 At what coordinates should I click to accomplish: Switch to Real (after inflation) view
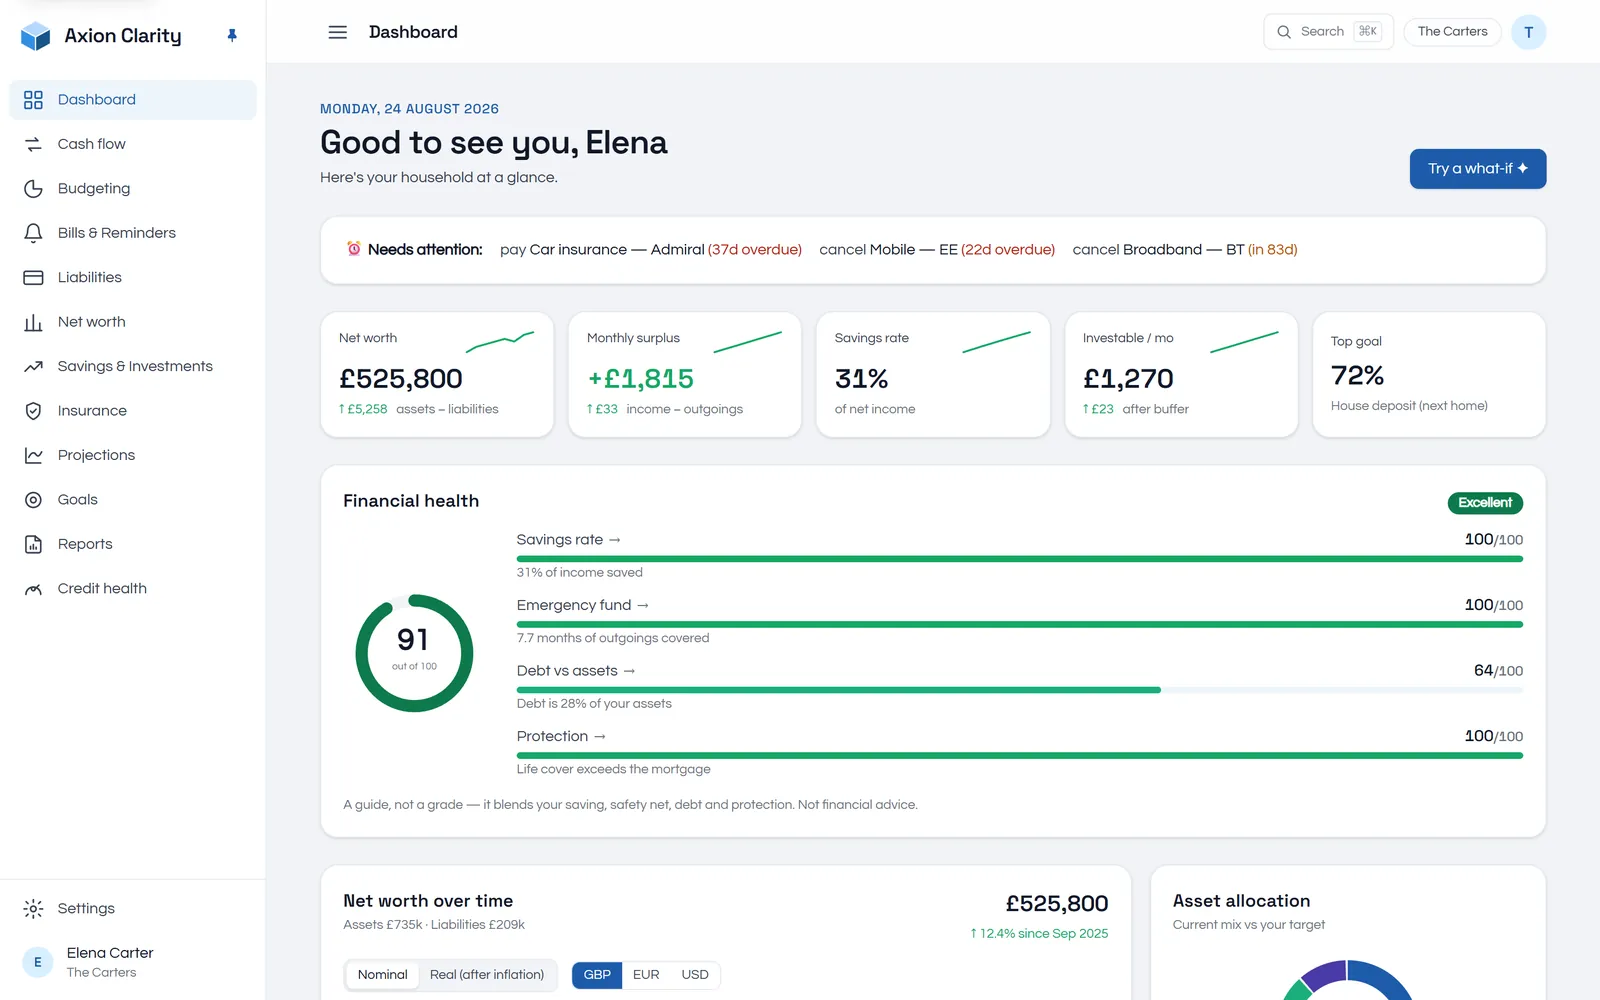[x=487, y=975]
